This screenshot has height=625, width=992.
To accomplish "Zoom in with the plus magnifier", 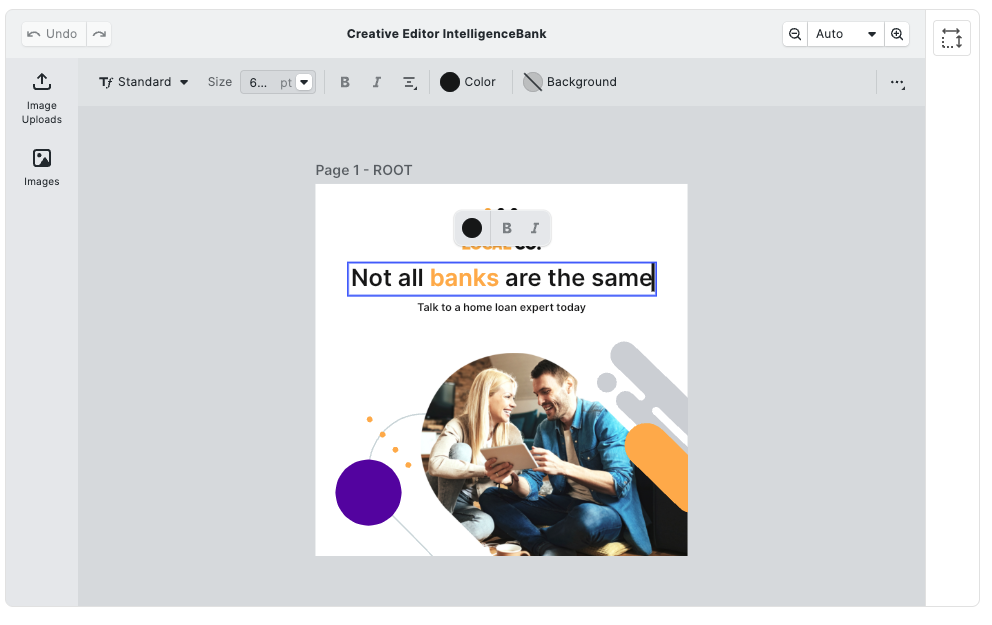I will coord(897,34).
